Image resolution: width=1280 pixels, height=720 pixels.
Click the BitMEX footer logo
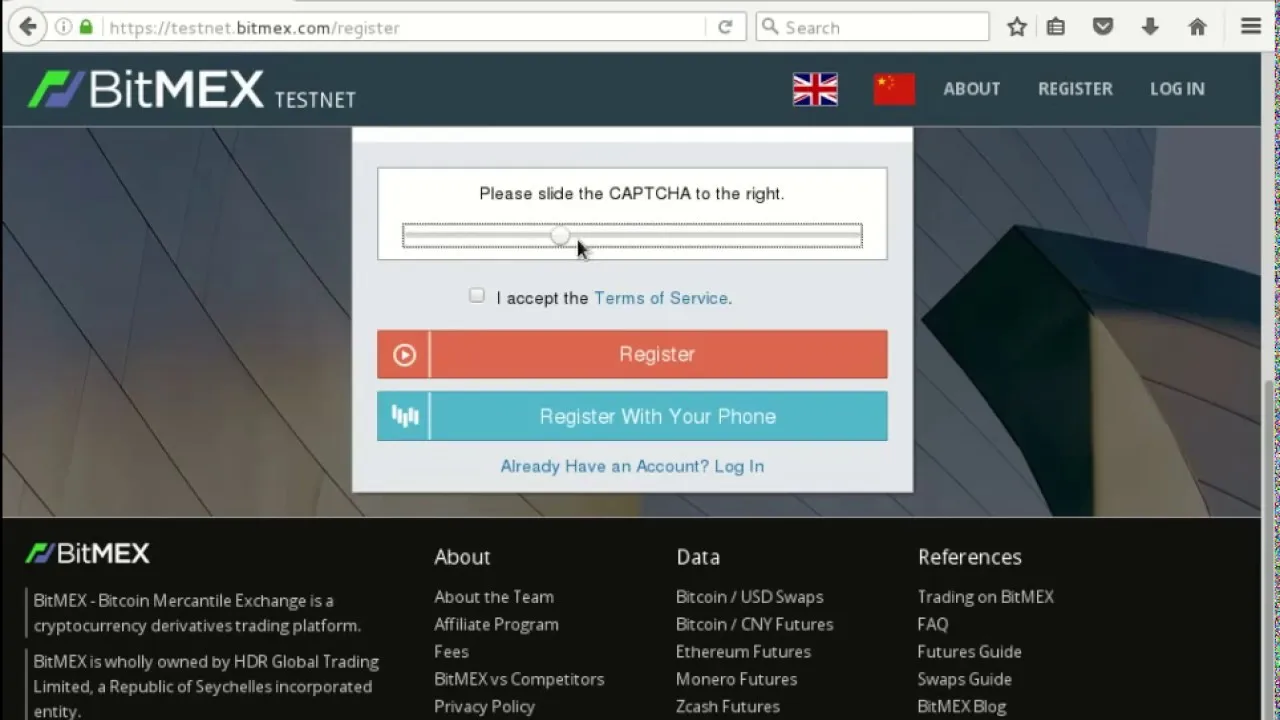coord(88,553)
